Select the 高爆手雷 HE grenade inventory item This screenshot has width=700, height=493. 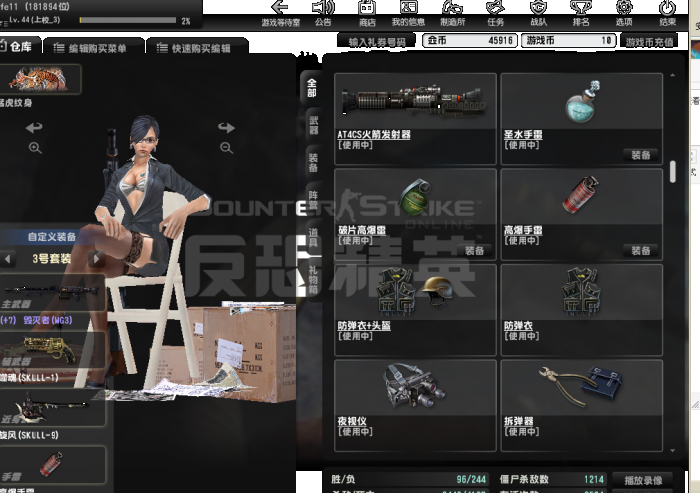pos(582,214)
